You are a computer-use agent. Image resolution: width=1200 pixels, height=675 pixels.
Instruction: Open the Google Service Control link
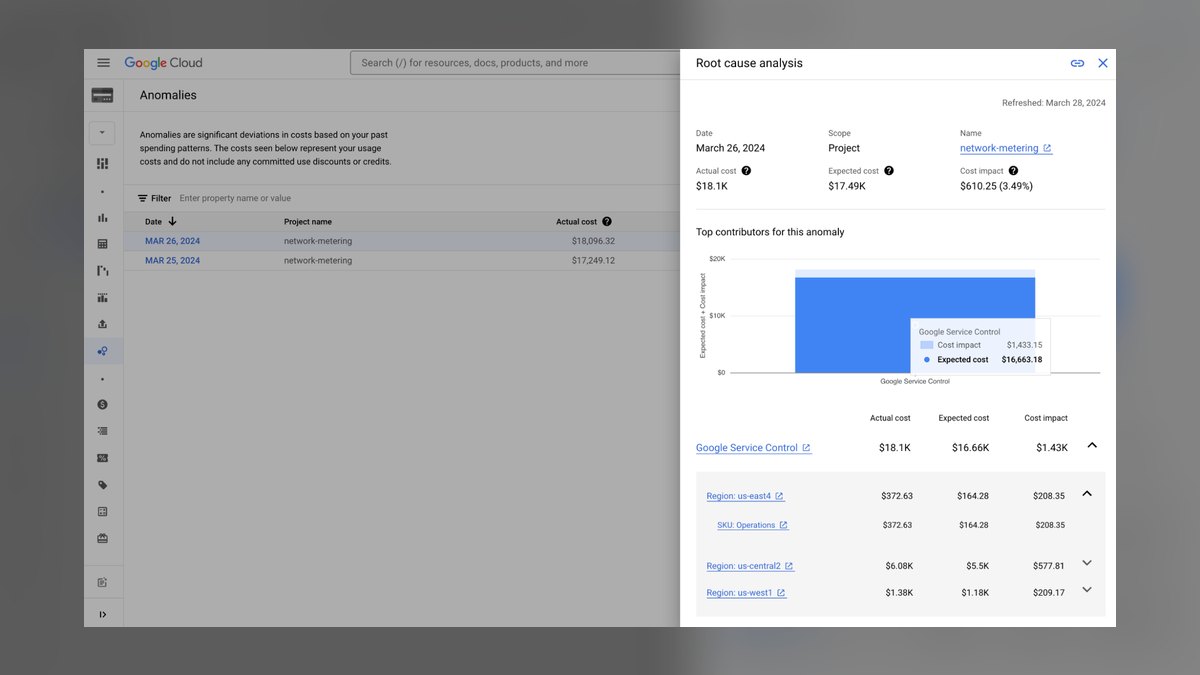753,448
